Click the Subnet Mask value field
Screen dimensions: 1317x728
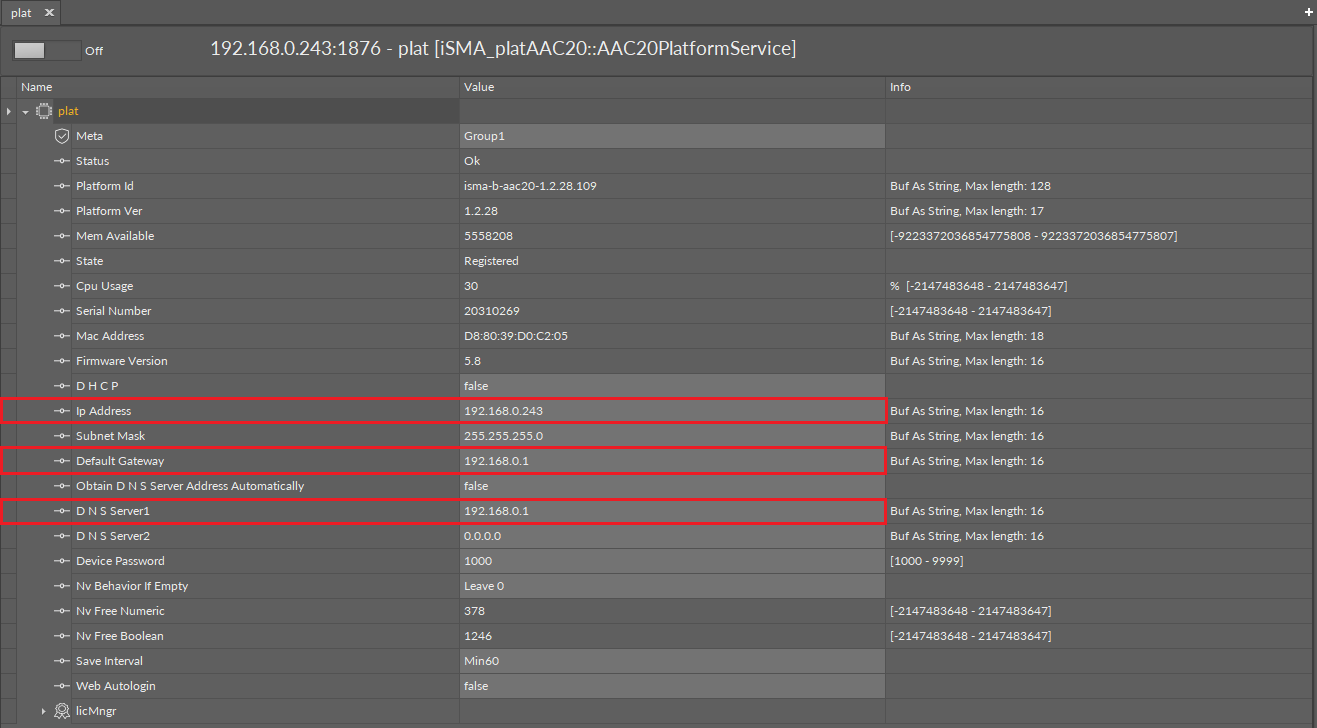(x=671, y=436)
